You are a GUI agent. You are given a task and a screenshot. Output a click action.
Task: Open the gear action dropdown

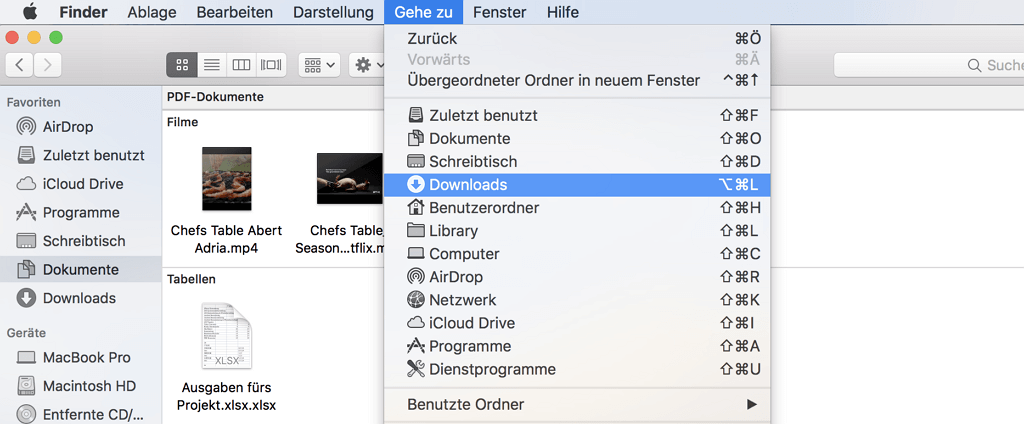366,65
